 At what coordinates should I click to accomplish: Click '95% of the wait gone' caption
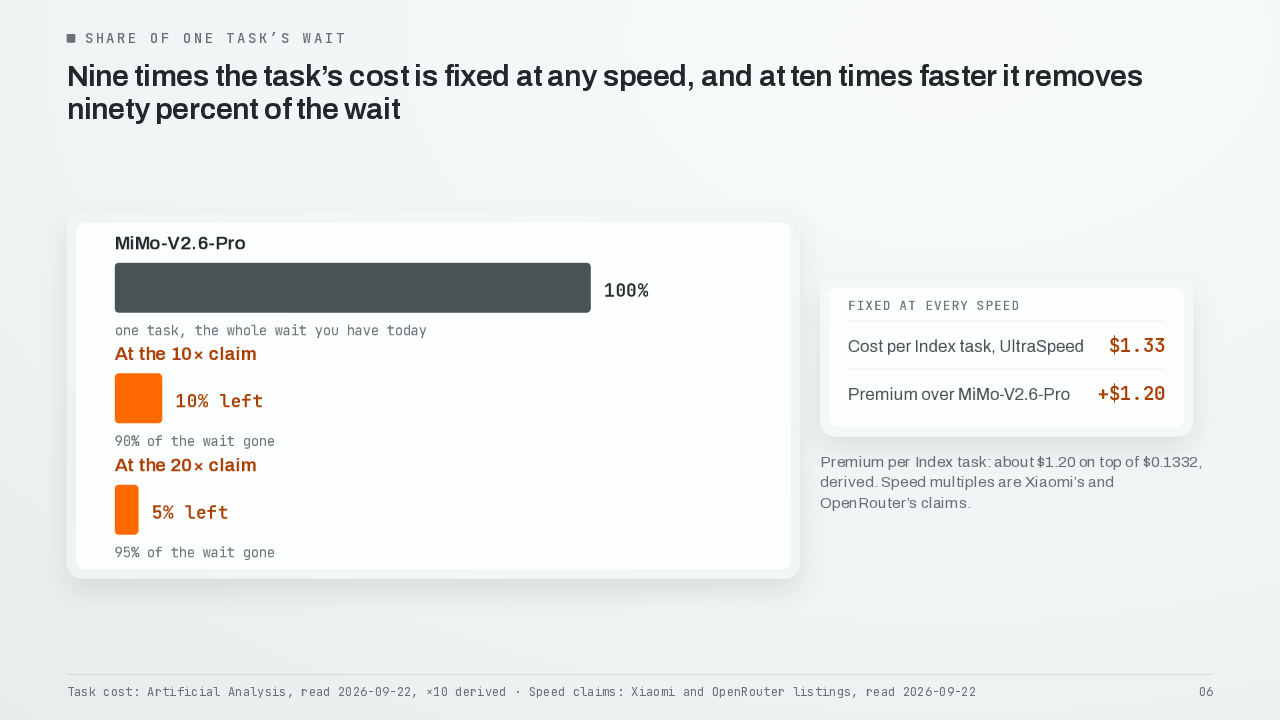(x=195, y=552)
